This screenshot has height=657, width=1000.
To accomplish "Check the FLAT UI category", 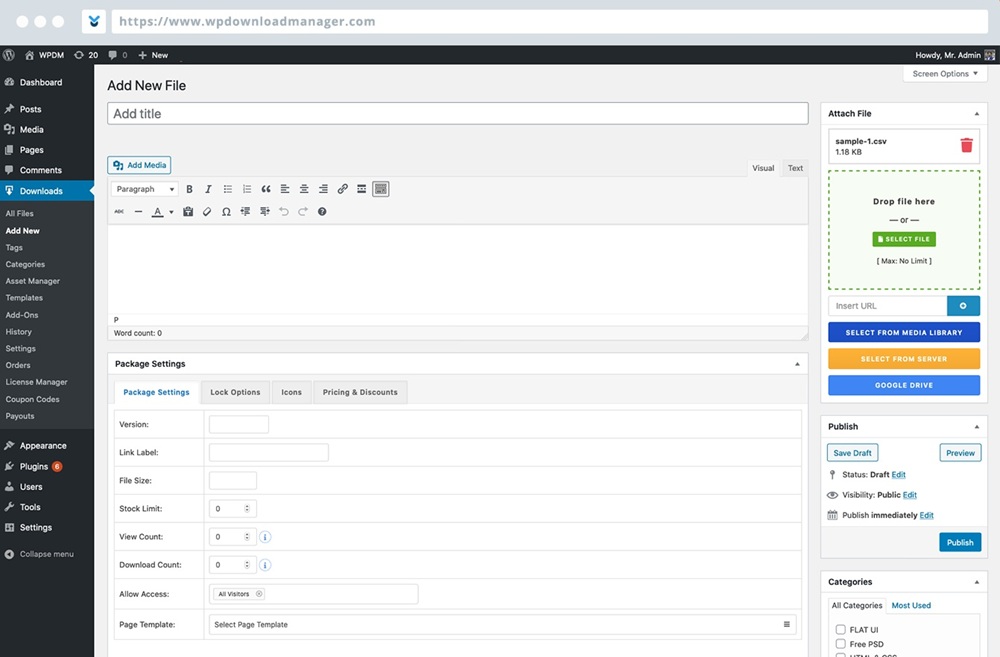I will point(841,630).
